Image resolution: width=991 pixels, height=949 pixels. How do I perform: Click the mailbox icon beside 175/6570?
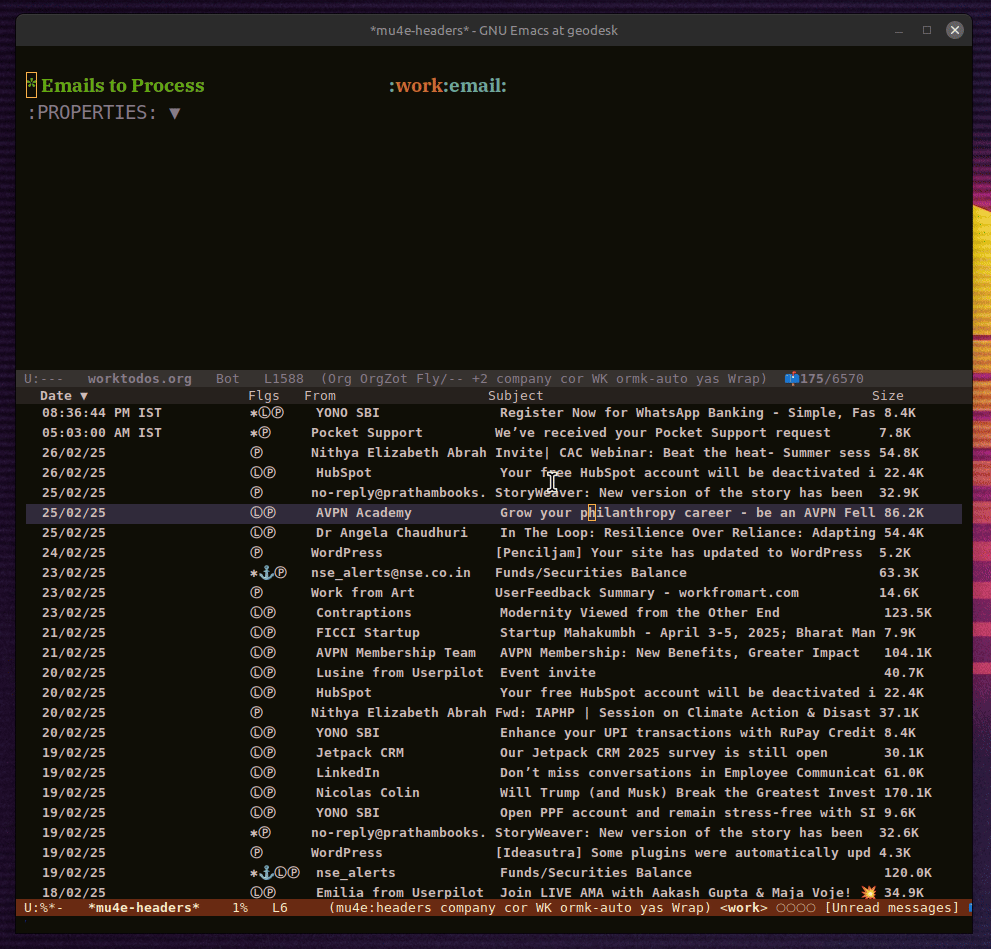click(791, 378)
